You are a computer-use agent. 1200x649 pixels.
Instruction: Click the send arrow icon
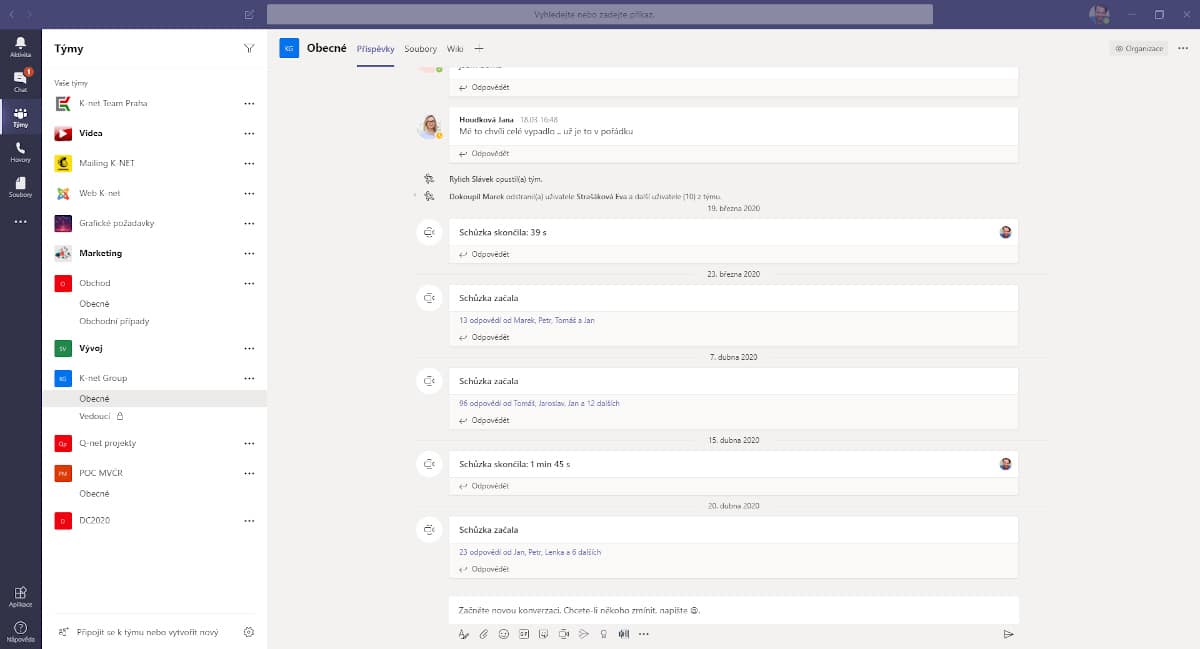1008,633
